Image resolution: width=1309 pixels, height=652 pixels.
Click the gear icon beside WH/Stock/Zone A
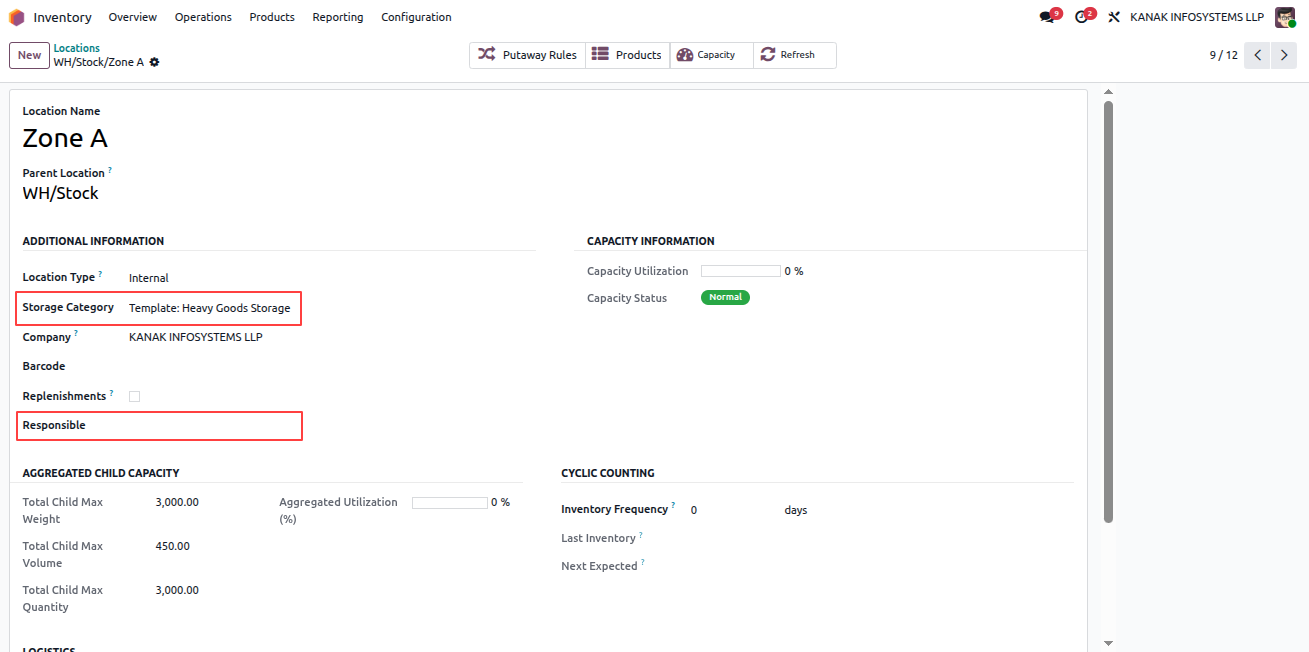coord(155,62)
